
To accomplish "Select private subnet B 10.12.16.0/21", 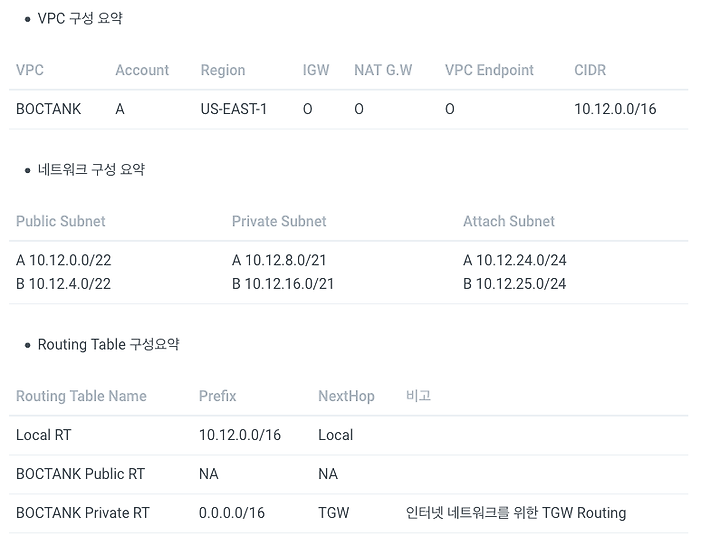I will (283, 284).
